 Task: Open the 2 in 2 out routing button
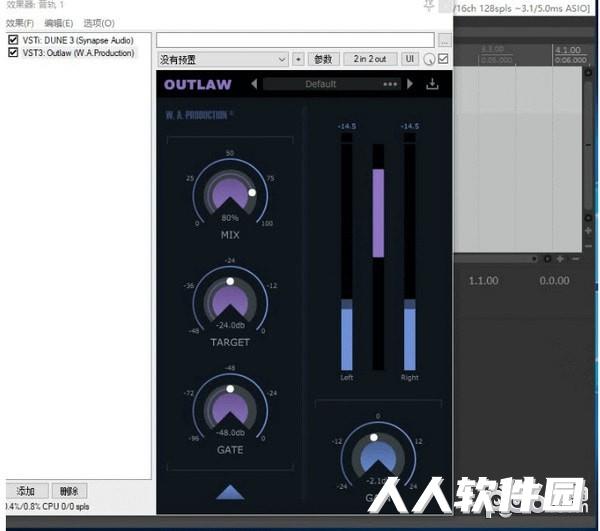(370, 59)
